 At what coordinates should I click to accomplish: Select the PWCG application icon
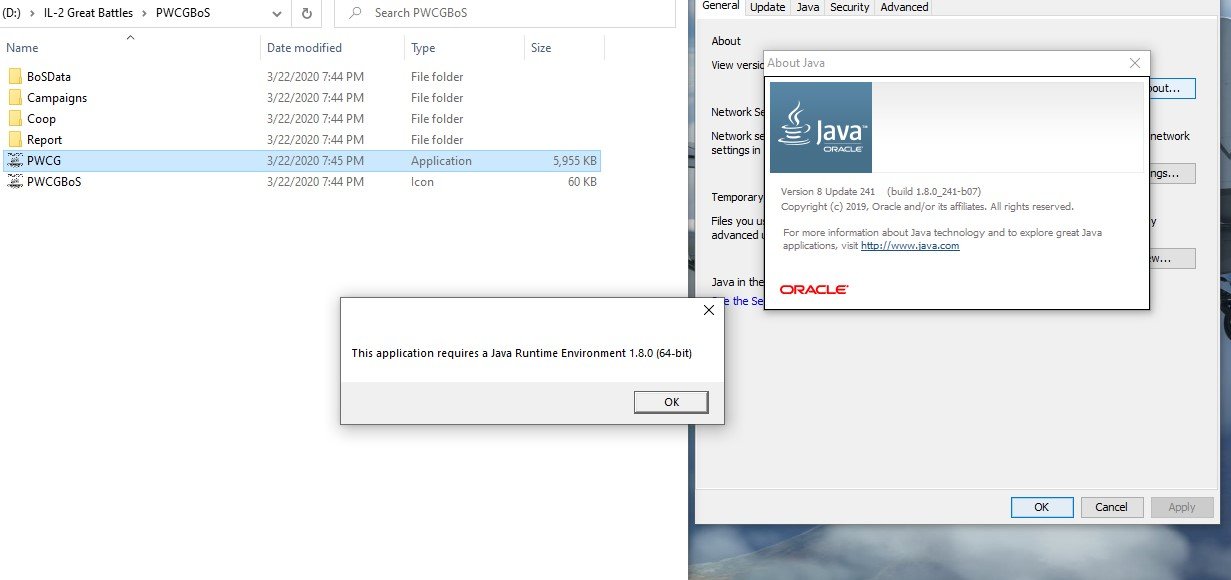(x=15, y=161)
